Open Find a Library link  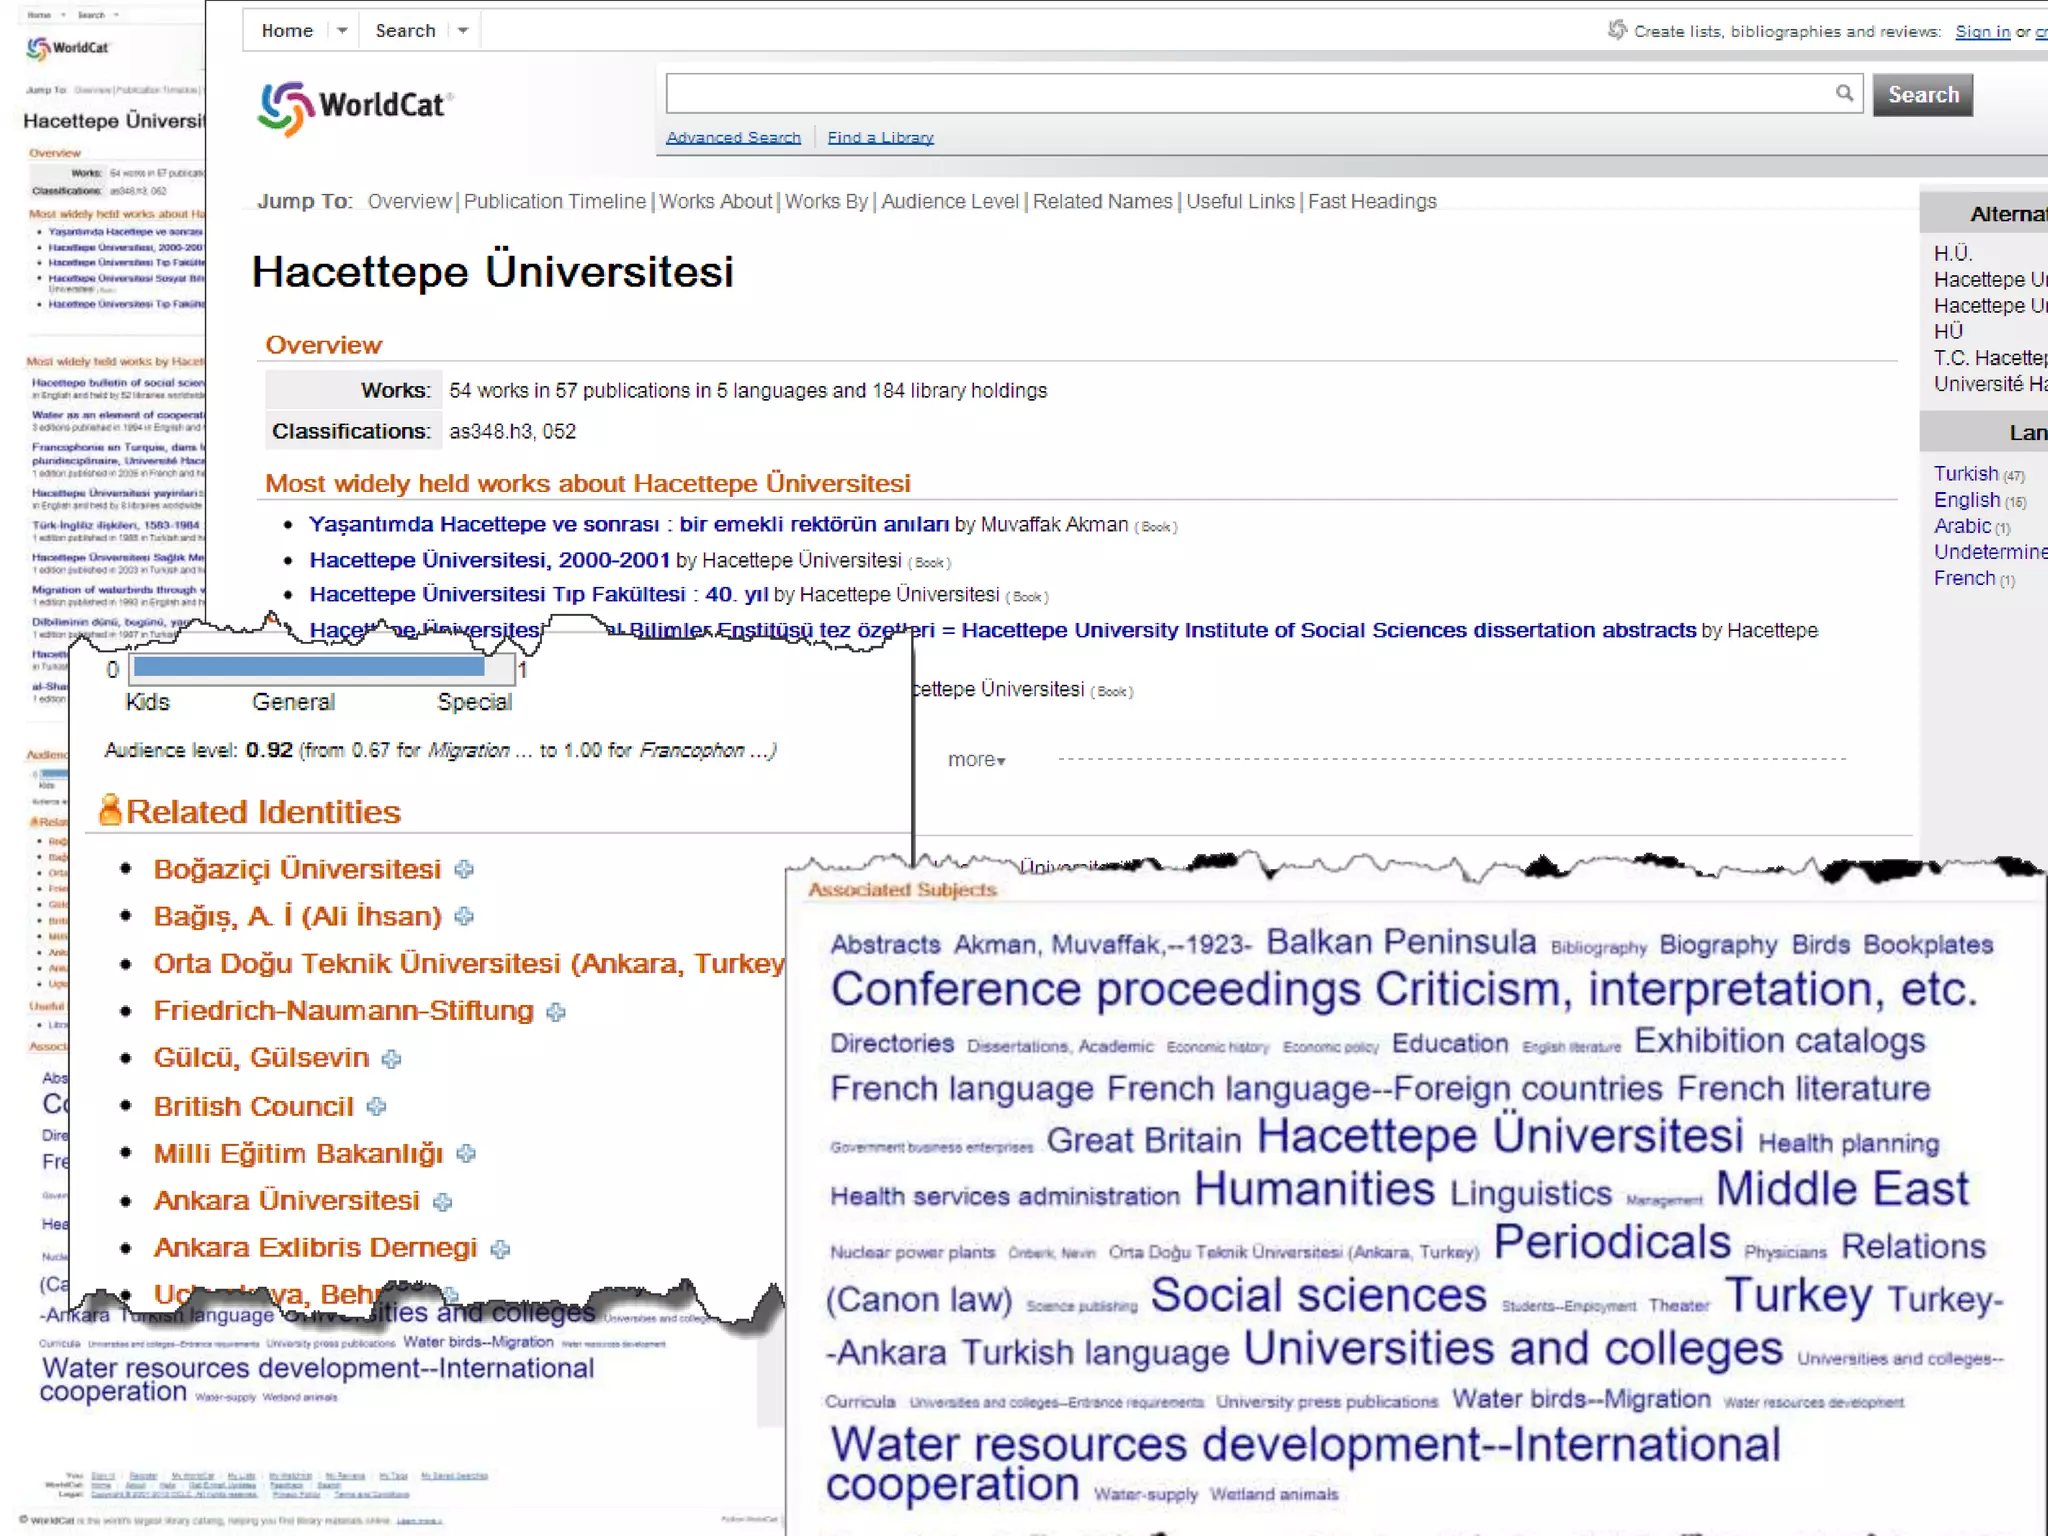tap(880, 138)
